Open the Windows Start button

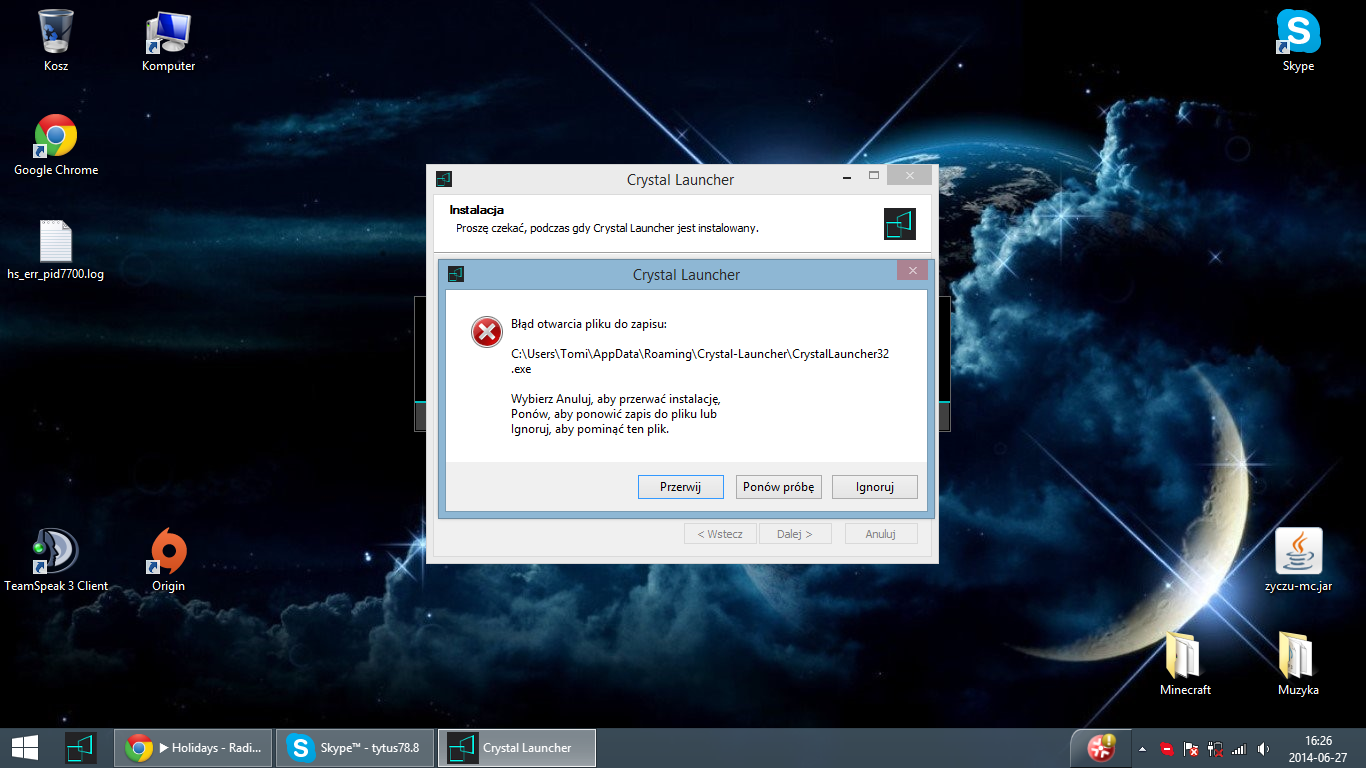25,747
